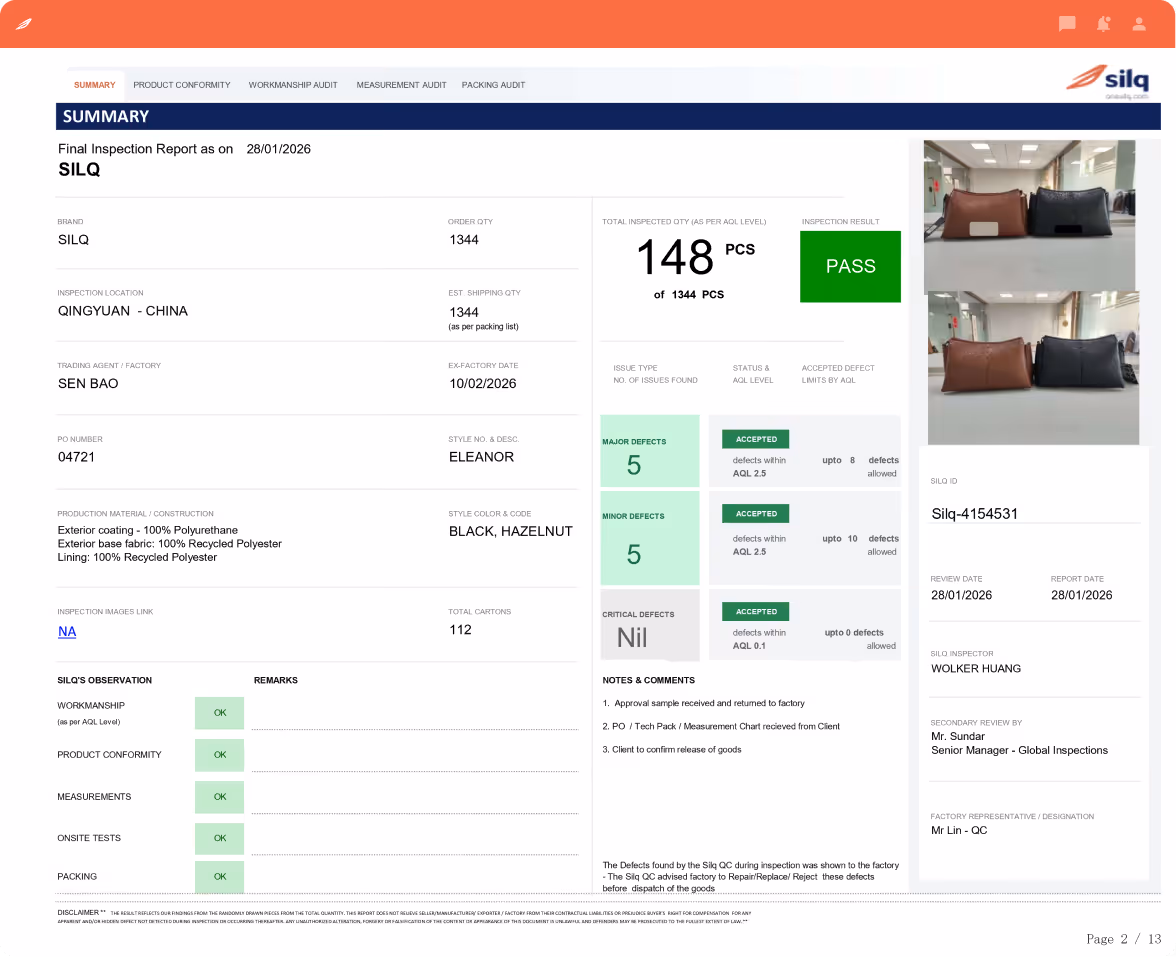Switch to the Summary tab
The image size is (1176, 957).
pyautogui.click(x=94, y=85)
